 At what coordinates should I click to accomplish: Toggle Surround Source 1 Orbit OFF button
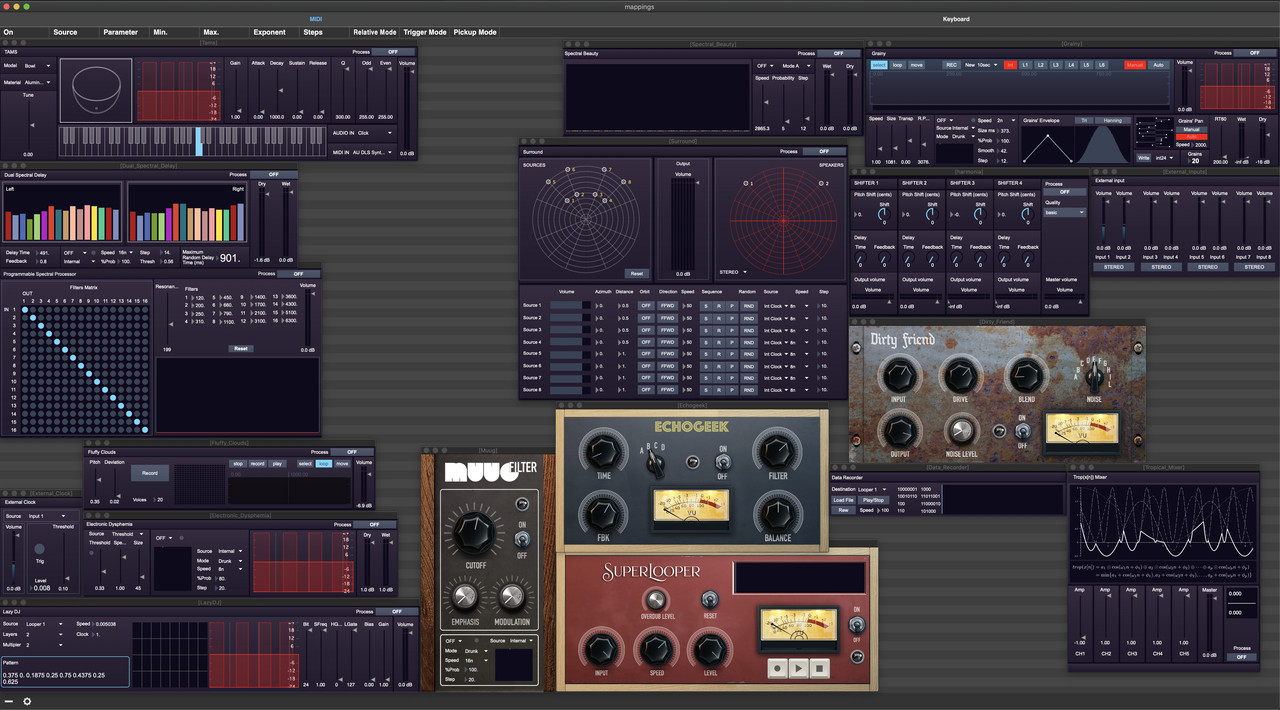click(x=646, y=305)
